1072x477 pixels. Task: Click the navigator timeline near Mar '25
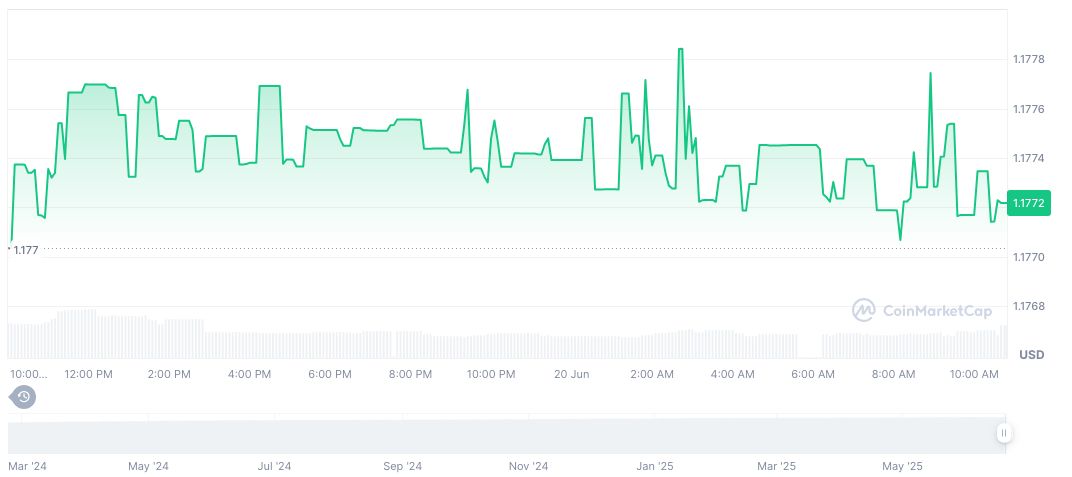point(776,434)
